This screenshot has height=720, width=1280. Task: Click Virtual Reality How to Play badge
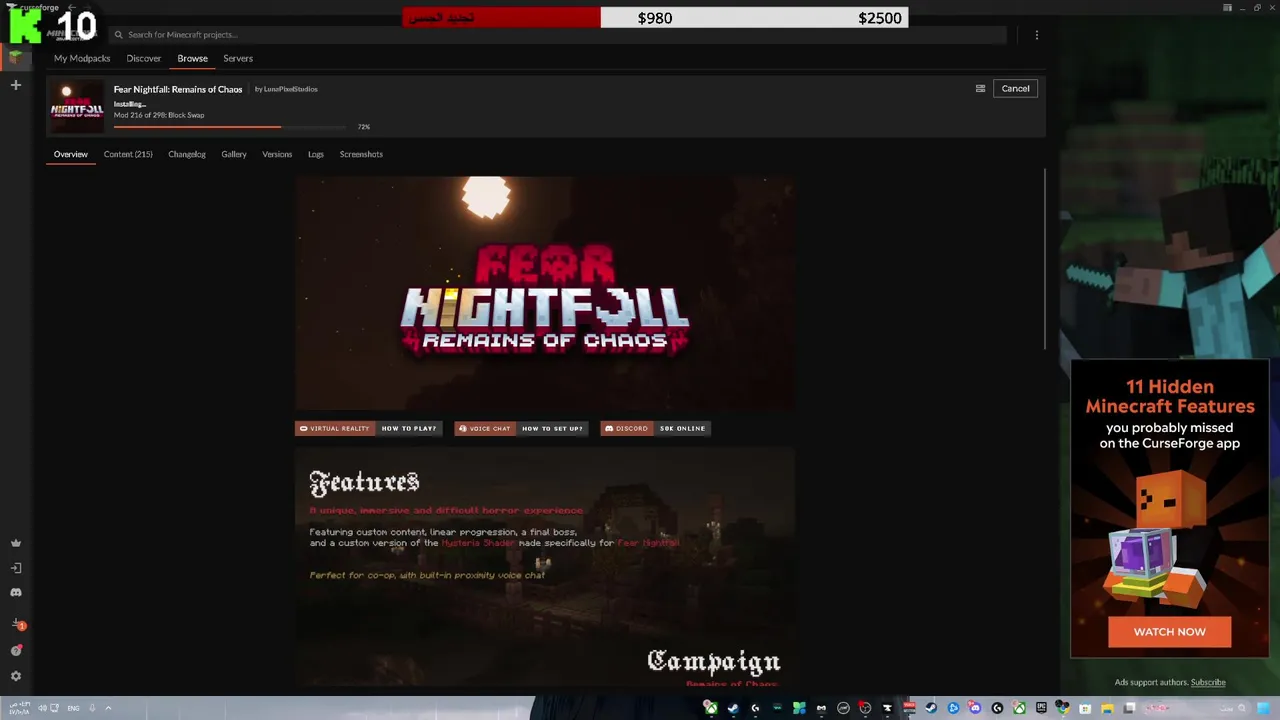pyautogui.click(x=368, y=428)
